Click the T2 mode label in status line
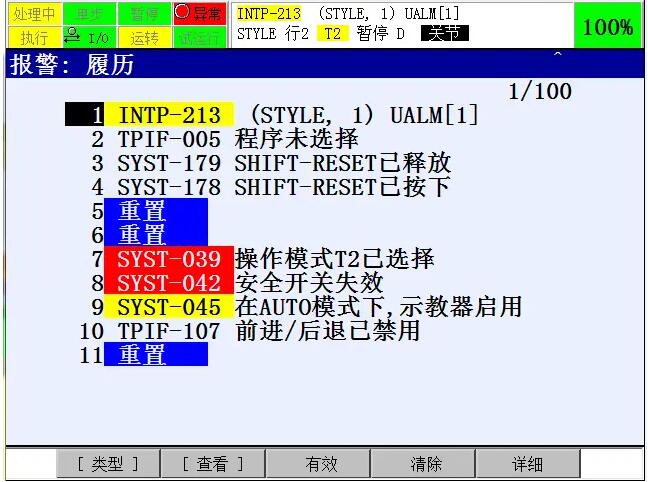Viewport: 648px width, 482px height. (x=333, y=33)
